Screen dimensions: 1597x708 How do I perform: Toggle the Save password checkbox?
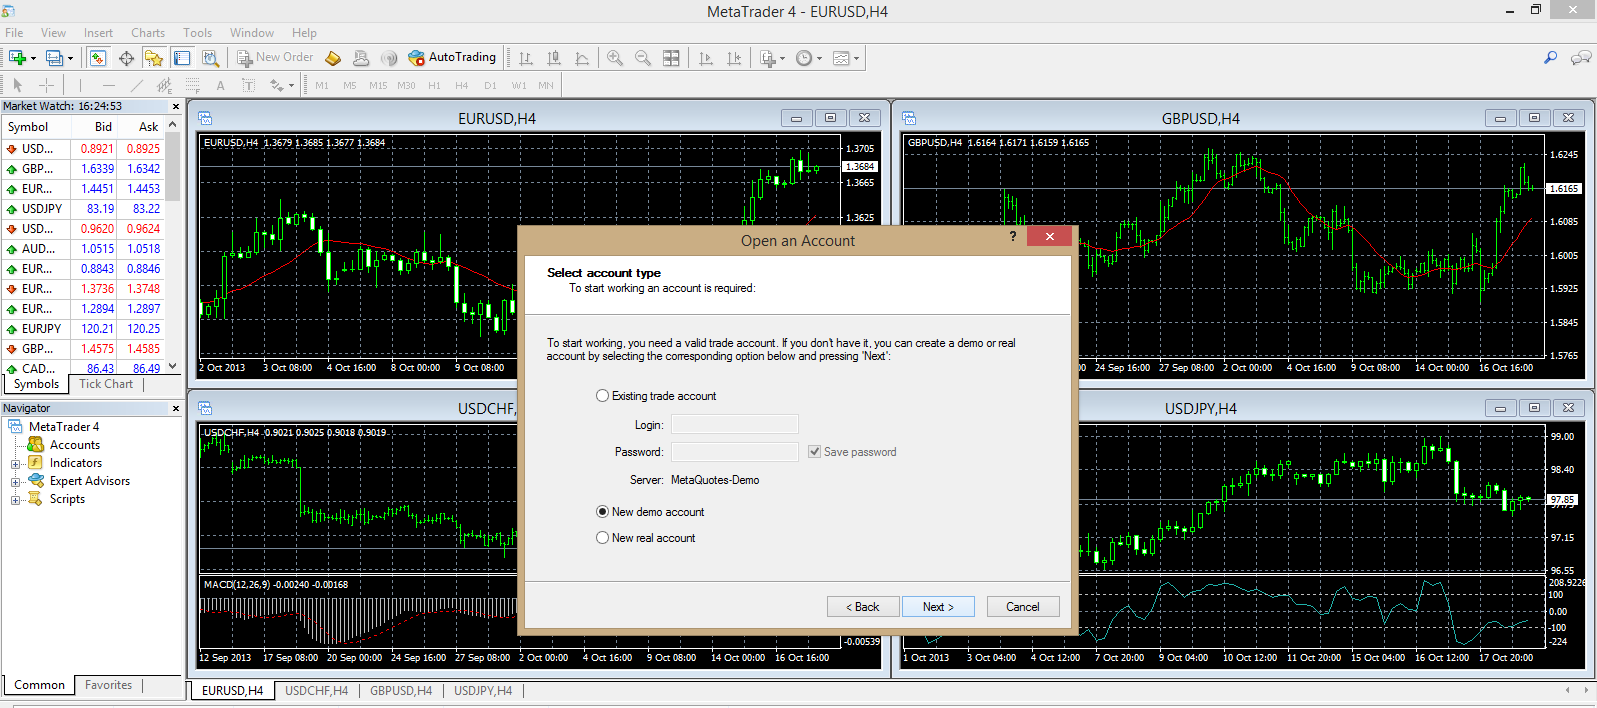click(x=814, y=452)
